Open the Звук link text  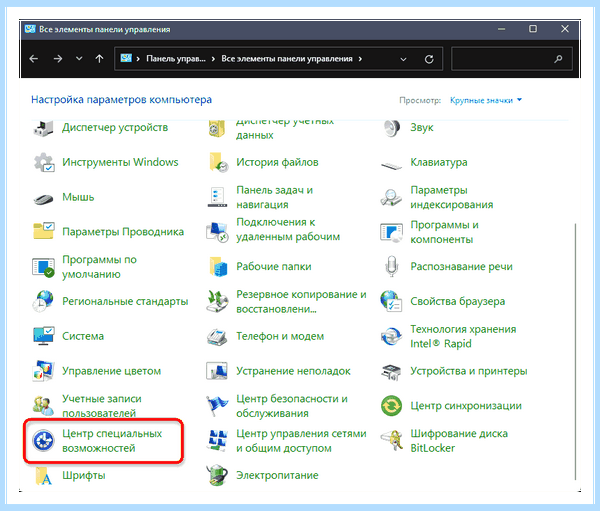422,127
